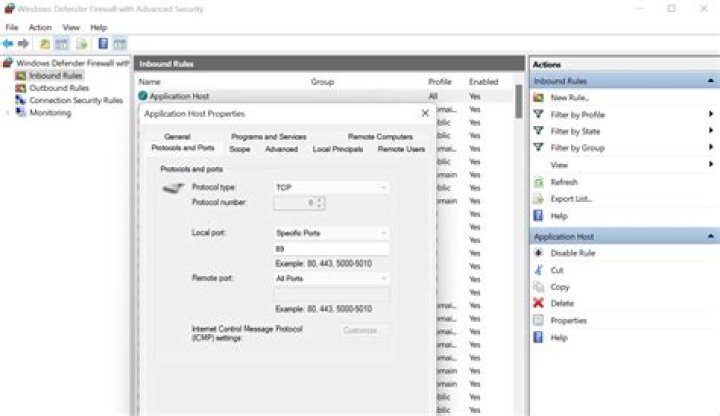Click the Export List toolbar icon

point(82,44)
